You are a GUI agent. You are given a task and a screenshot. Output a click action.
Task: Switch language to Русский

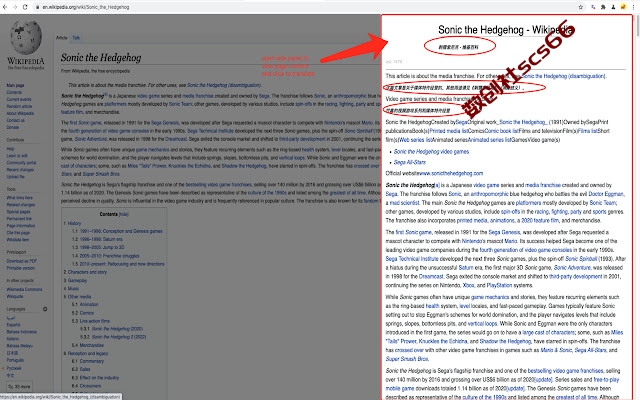(14, 368)
